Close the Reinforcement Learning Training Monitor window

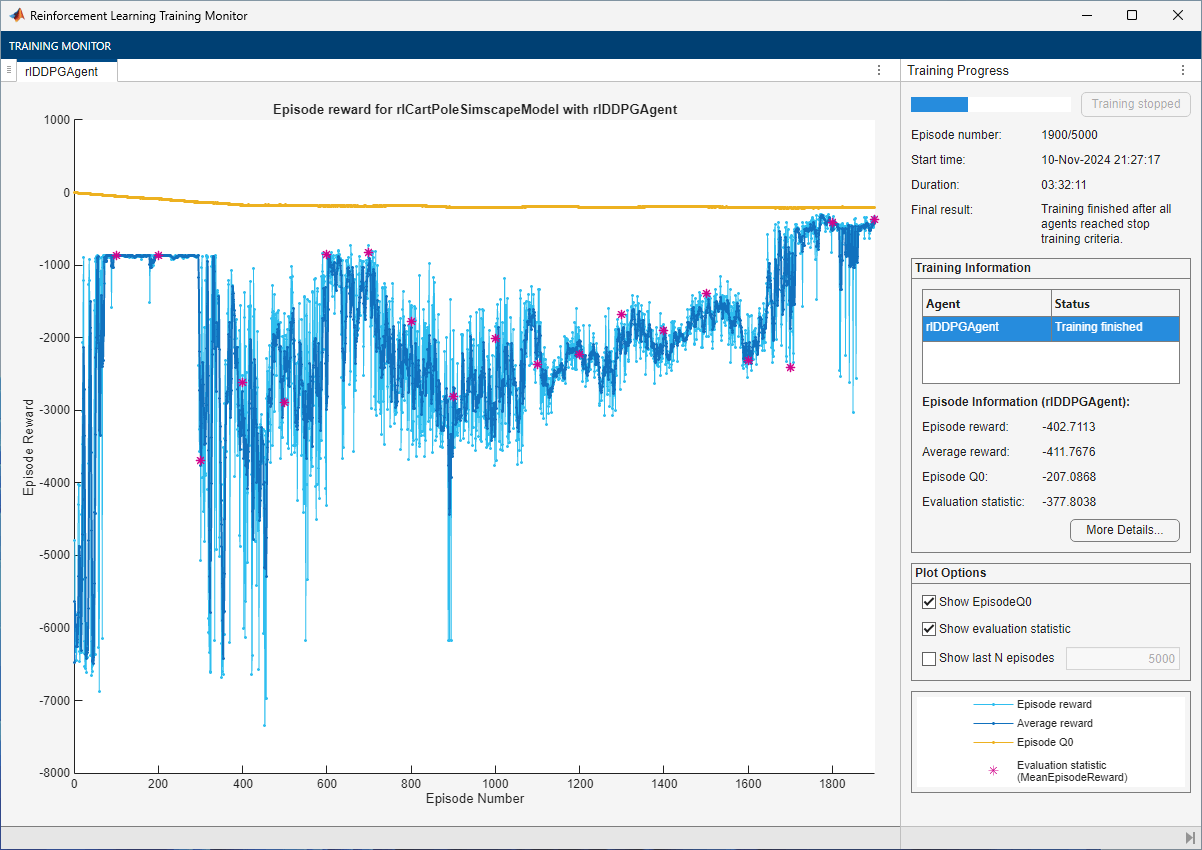[x=1177, y=16]
